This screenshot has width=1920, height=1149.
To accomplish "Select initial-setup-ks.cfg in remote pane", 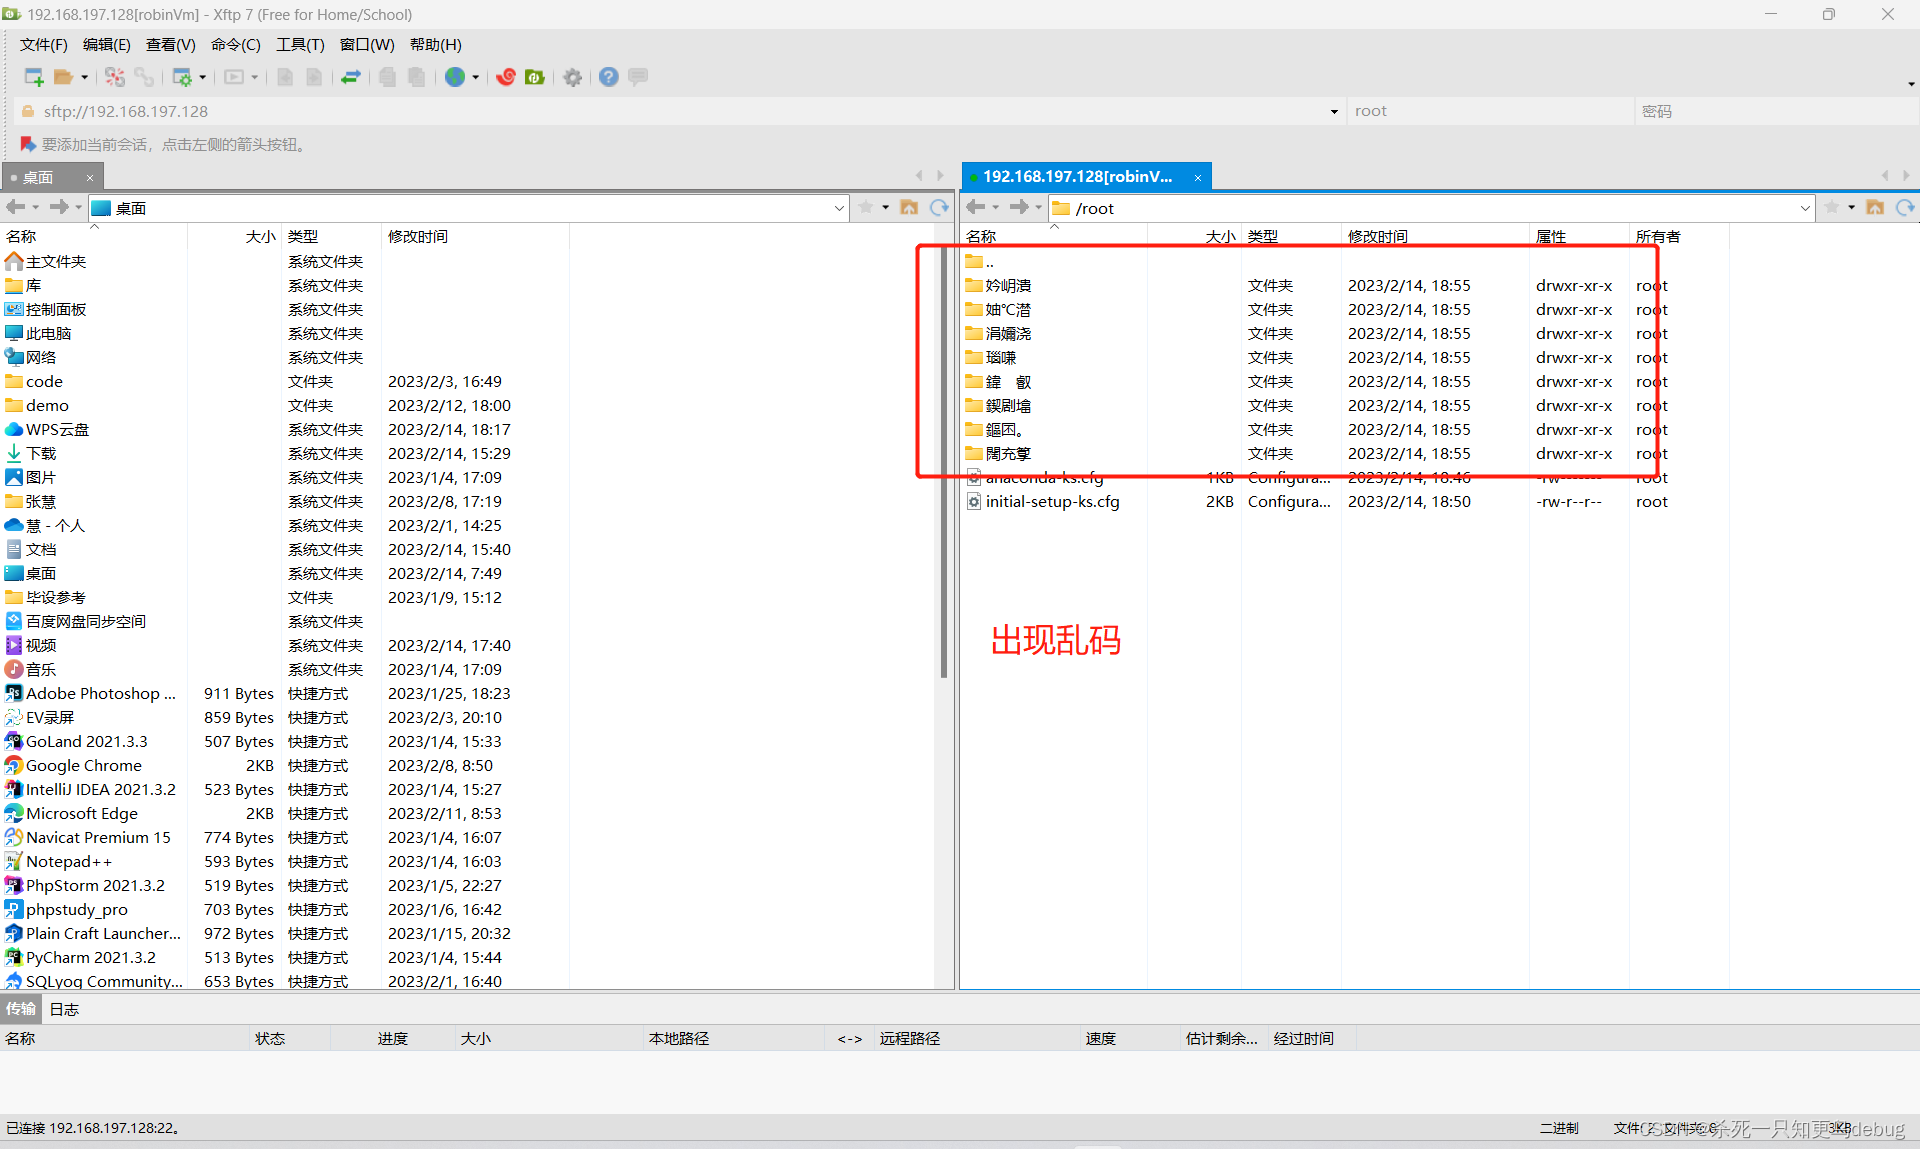I will point(1052,501).
